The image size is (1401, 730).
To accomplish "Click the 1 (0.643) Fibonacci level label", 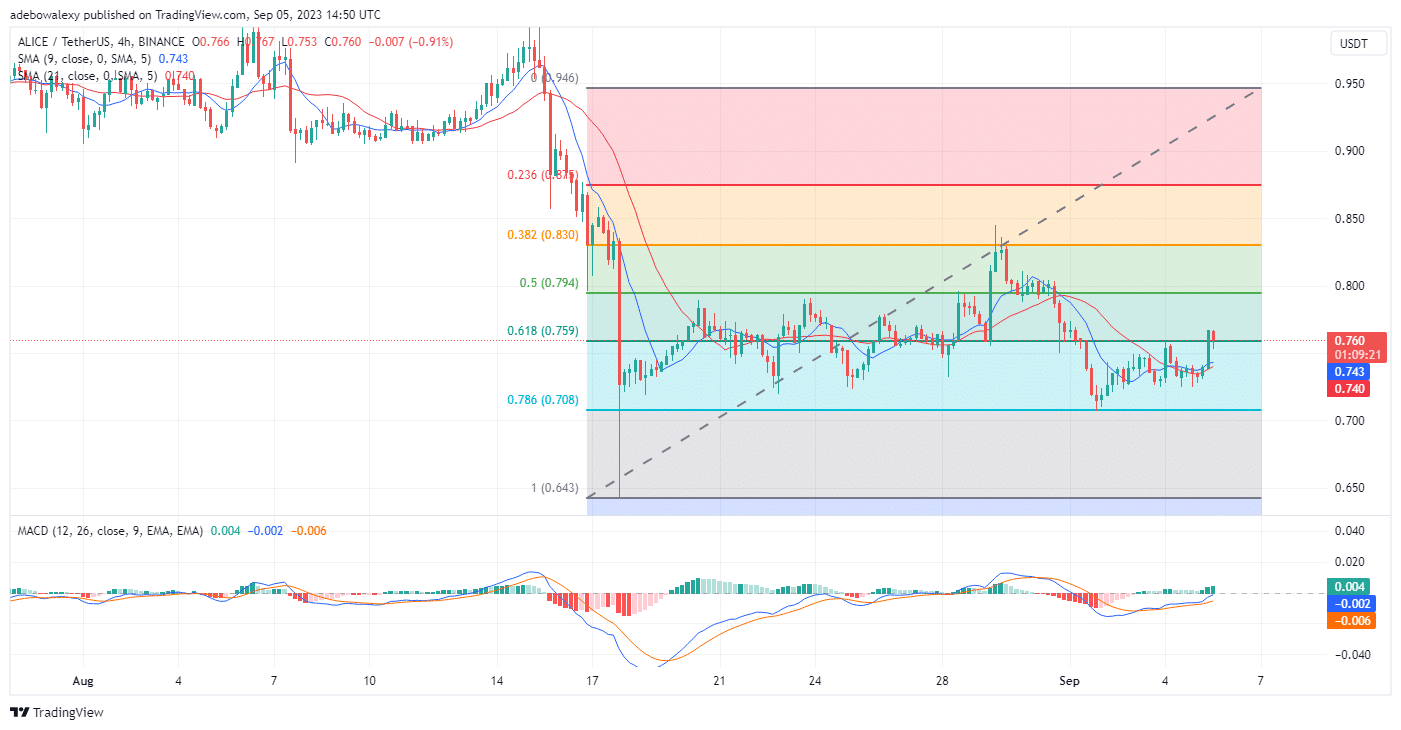I will point(555,488).
